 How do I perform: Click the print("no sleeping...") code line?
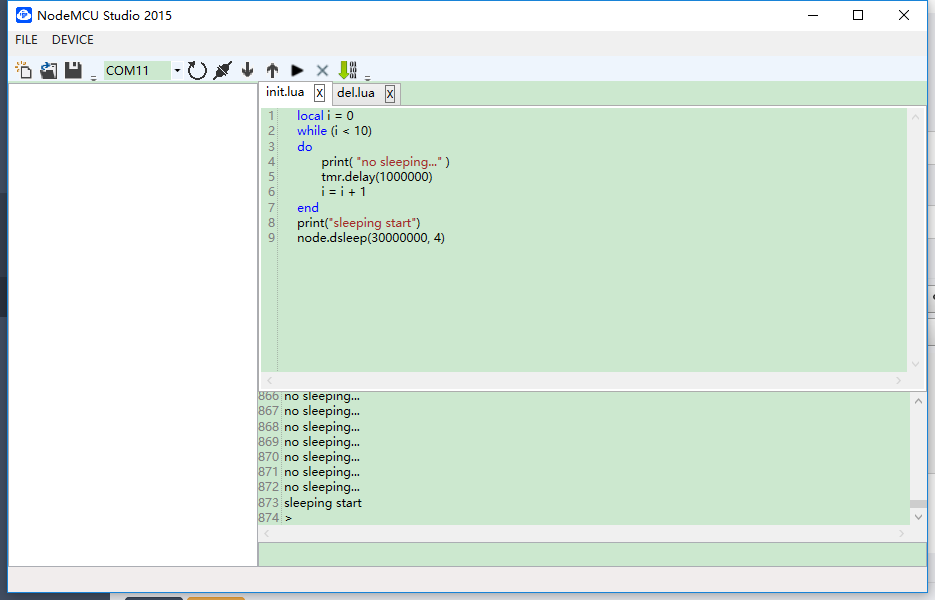tap(385, 162)
